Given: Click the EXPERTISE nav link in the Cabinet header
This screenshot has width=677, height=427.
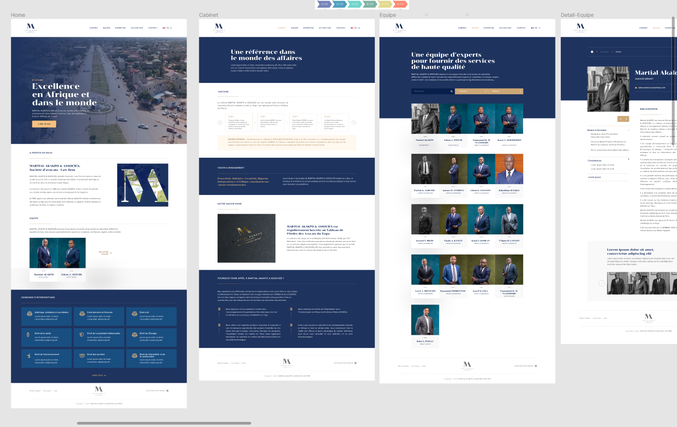Looking at the screenshot, I should point(309,28).
